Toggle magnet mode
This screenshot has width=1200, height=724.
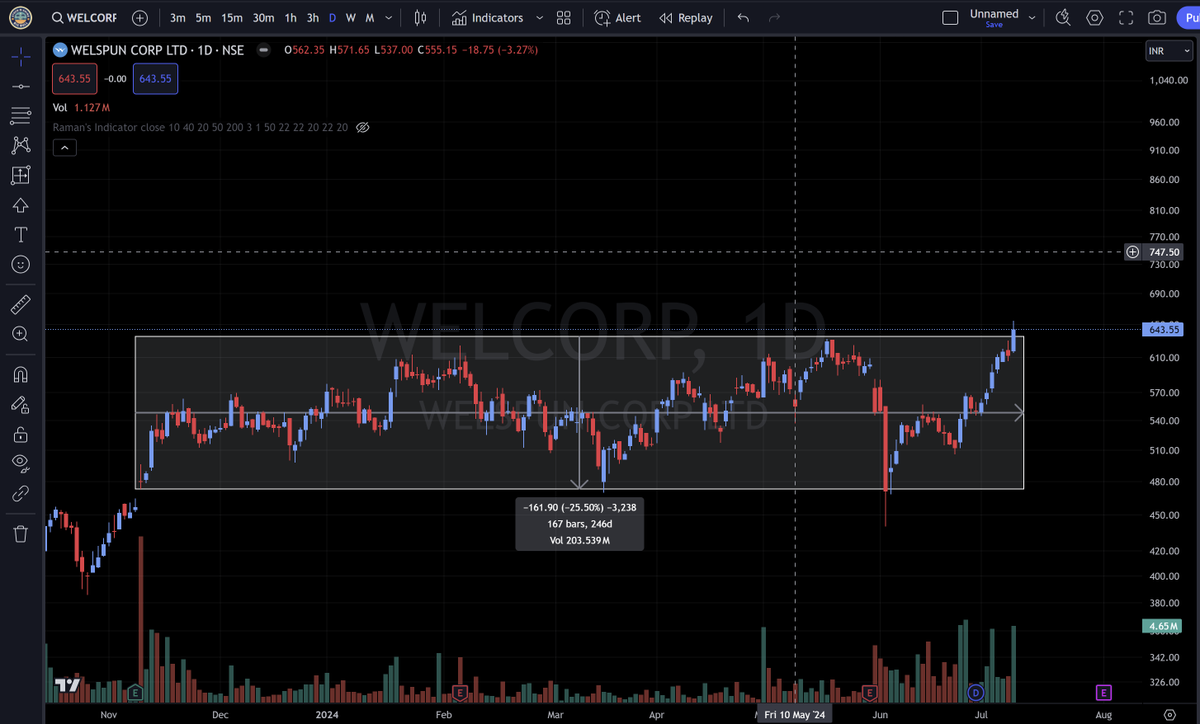(x=20, y=375)
